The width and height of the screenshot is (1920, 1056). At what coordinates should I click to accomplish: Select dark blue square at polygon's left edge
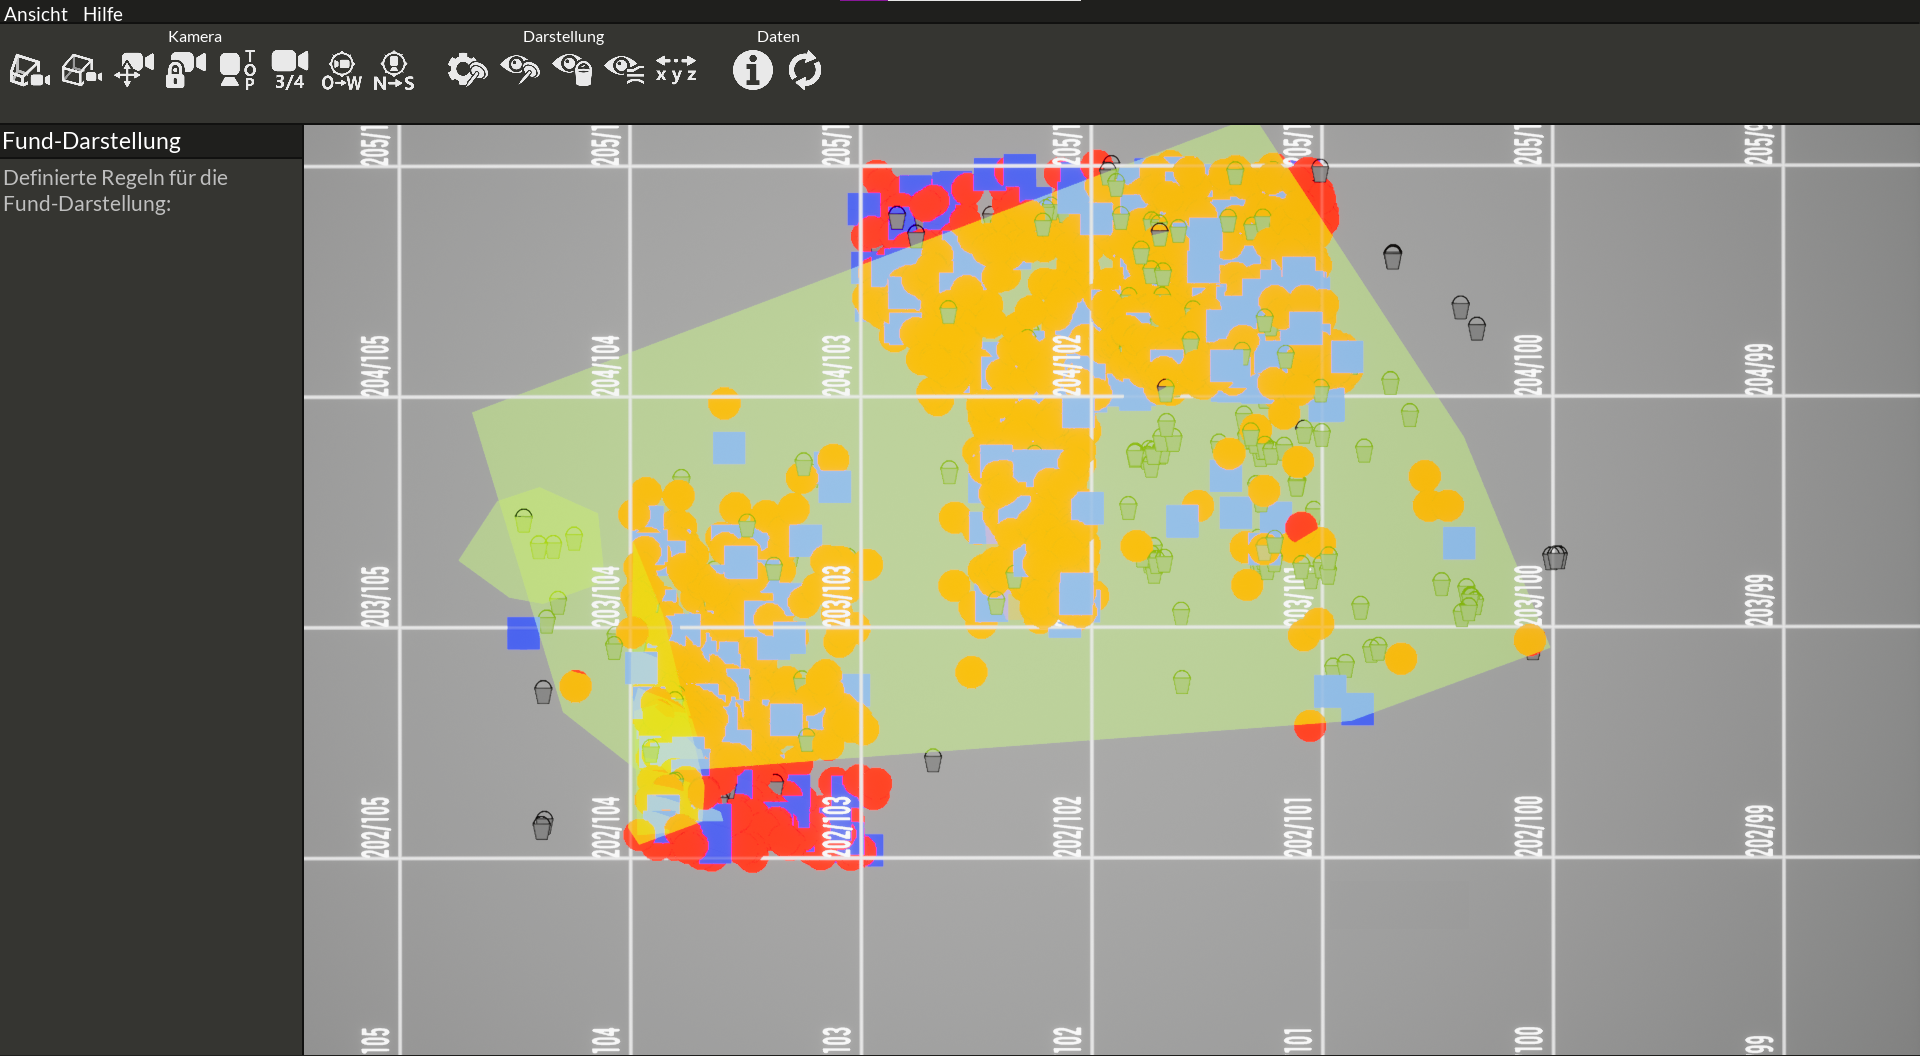coord(523,633)
